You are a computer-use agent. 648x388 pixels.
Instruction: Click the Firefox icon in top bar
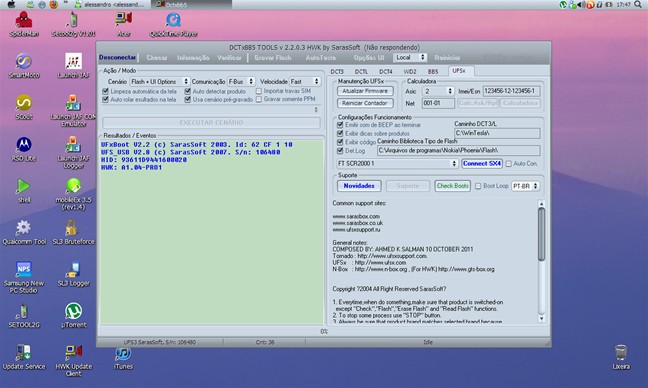(53, 5)
